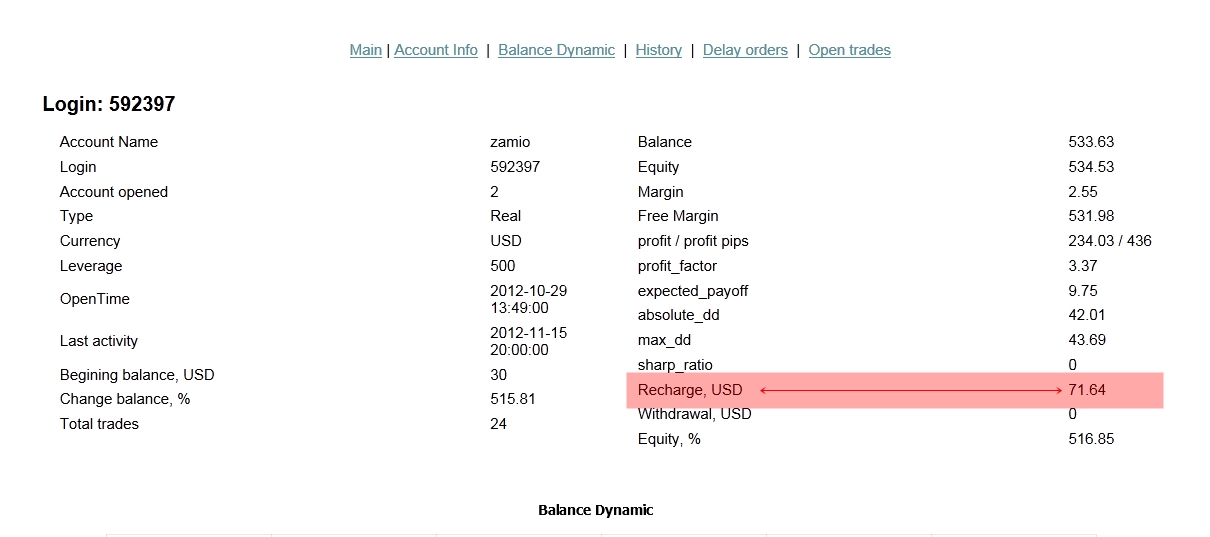
Task: Open the Balance Dynamic link
Action: (556, 50)
